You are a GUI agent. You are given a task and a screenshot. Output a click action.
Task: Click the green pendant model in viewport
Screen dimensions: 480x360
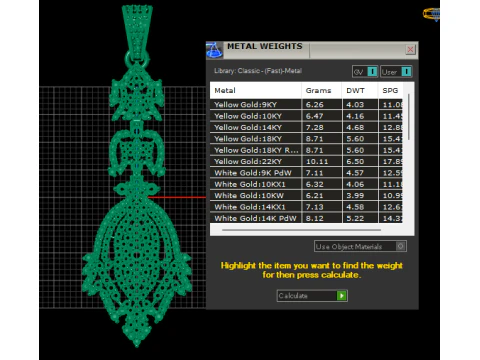[x=137, y=177]
